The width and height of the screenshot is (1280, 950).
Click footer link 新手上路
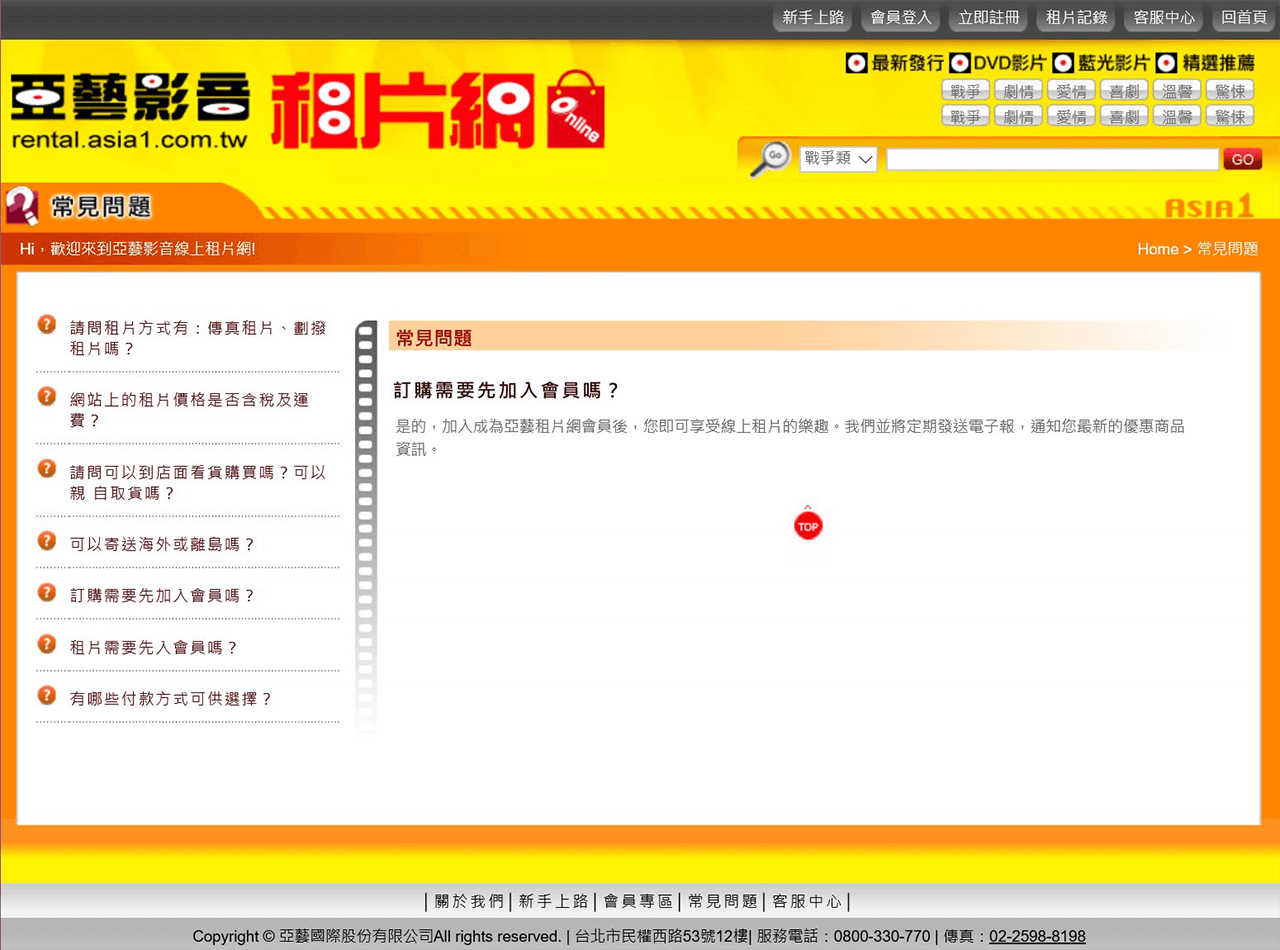point(553,901)
